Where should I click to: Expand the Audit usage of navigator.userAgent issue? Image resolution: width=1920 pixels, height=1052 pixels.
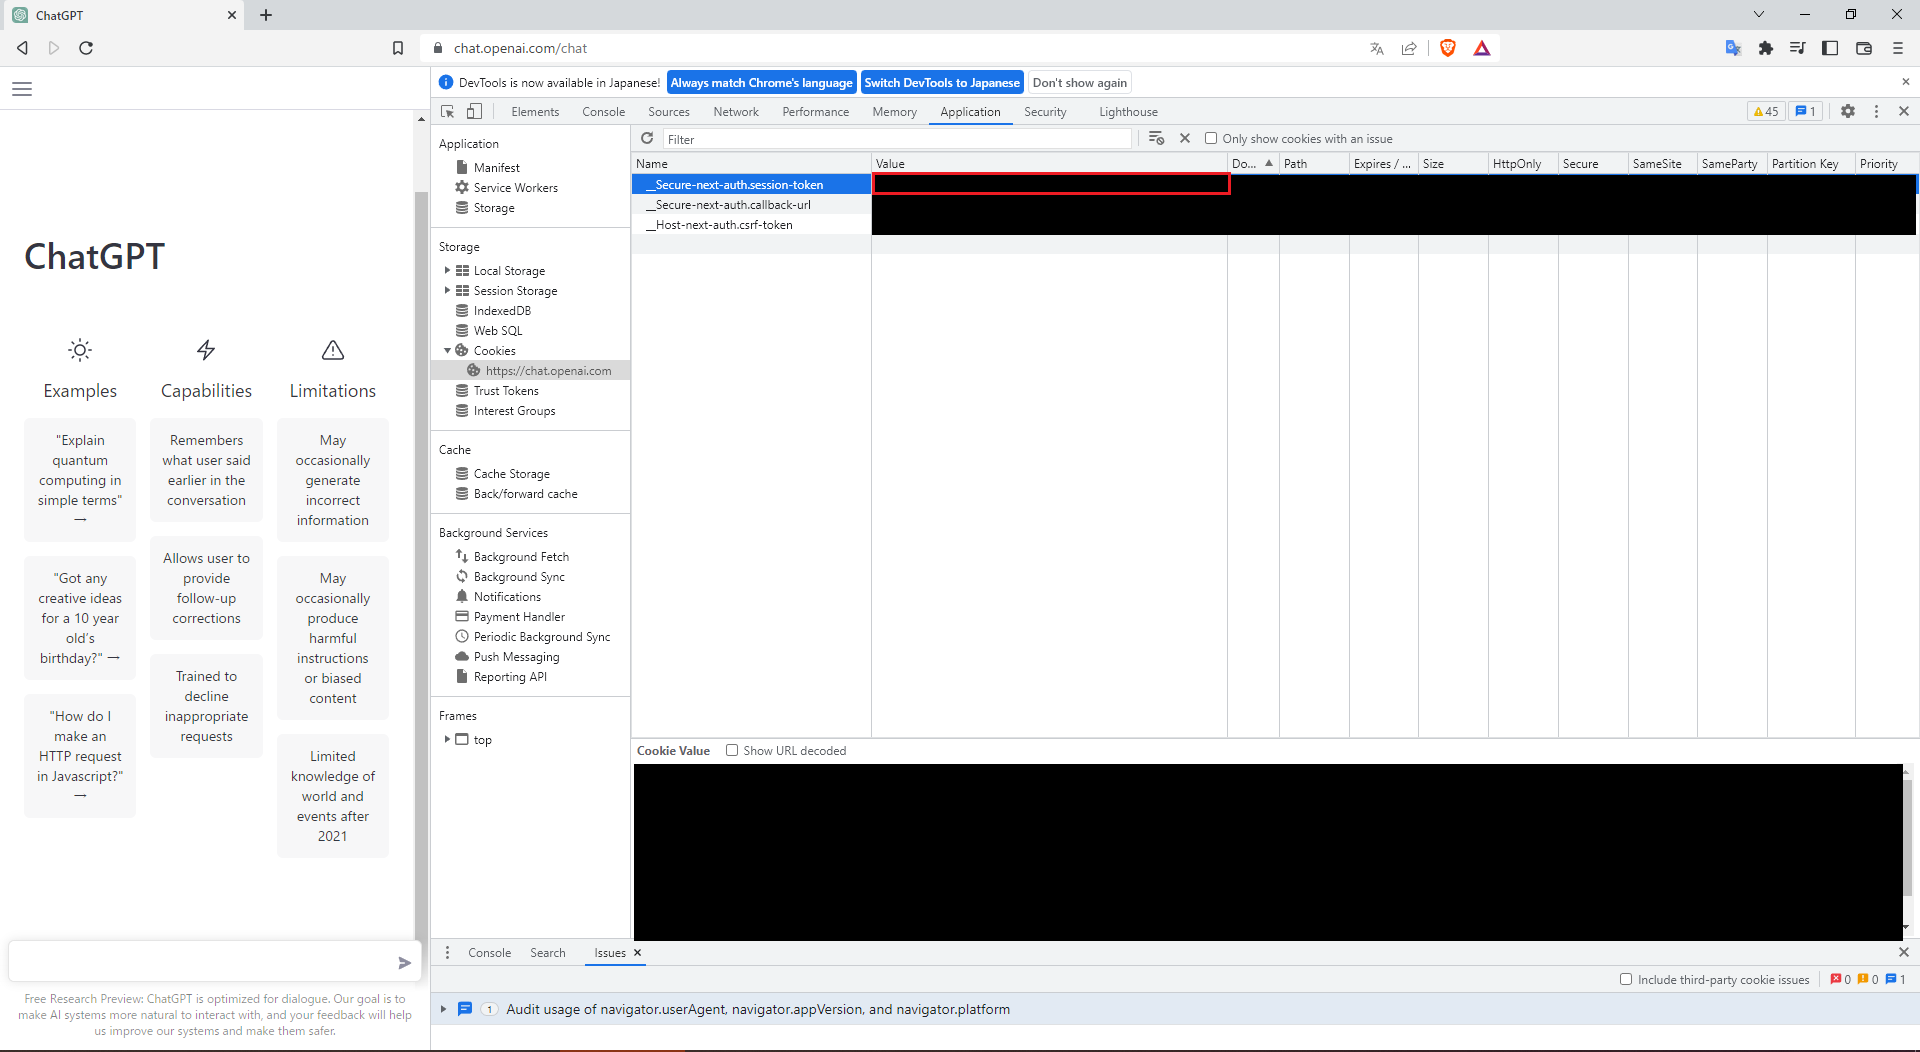coord(443,1009)
